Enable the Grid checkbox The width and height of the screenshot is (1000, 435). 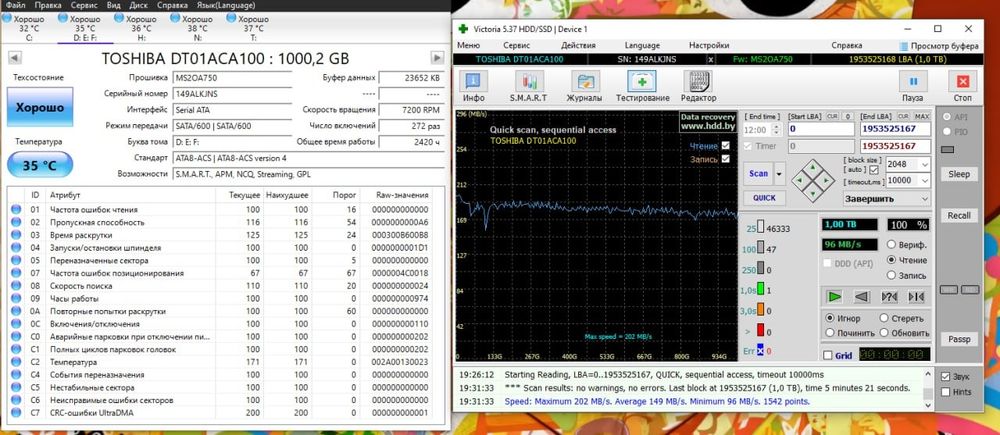point(828,355)
